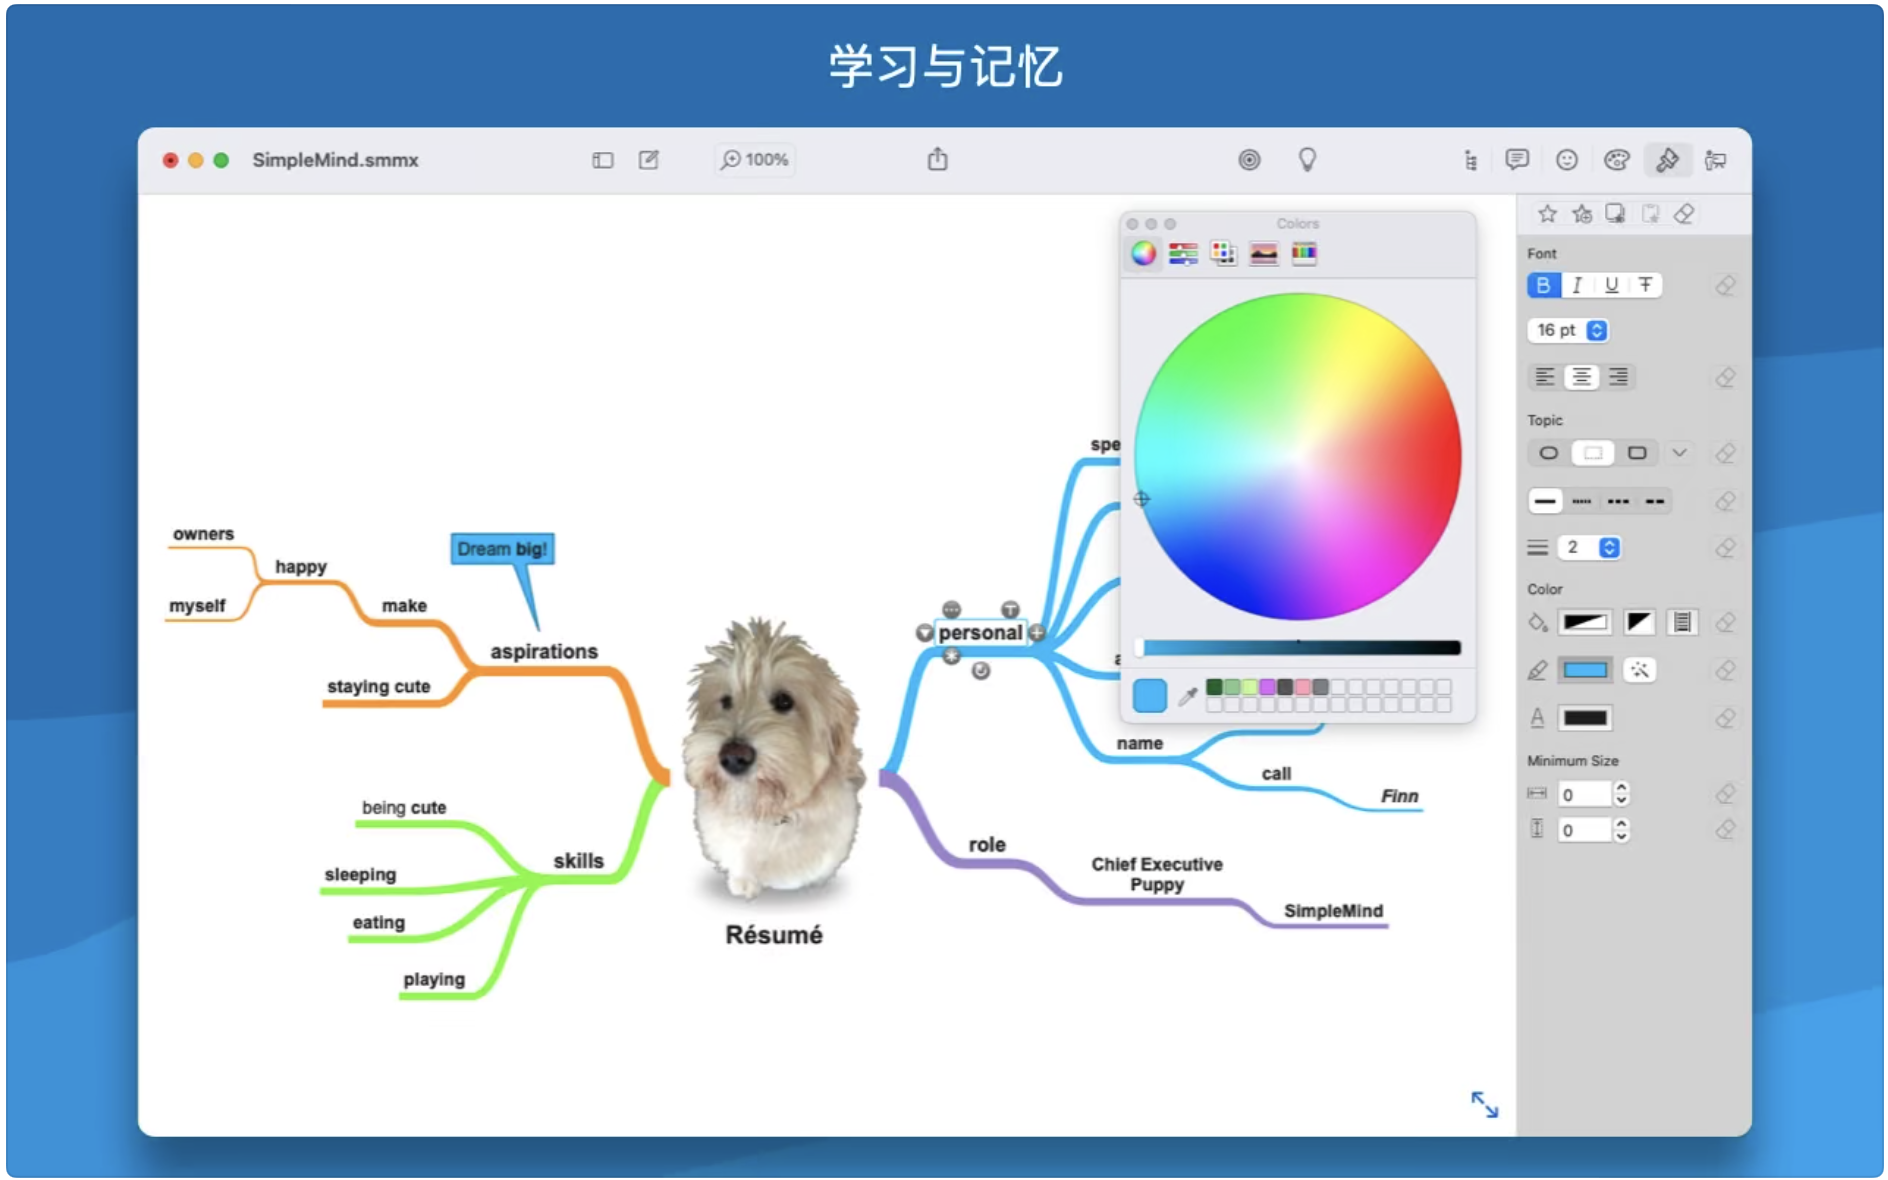
Task: Open the outline view icon in the toolbar
Action: click(1470, 159)
